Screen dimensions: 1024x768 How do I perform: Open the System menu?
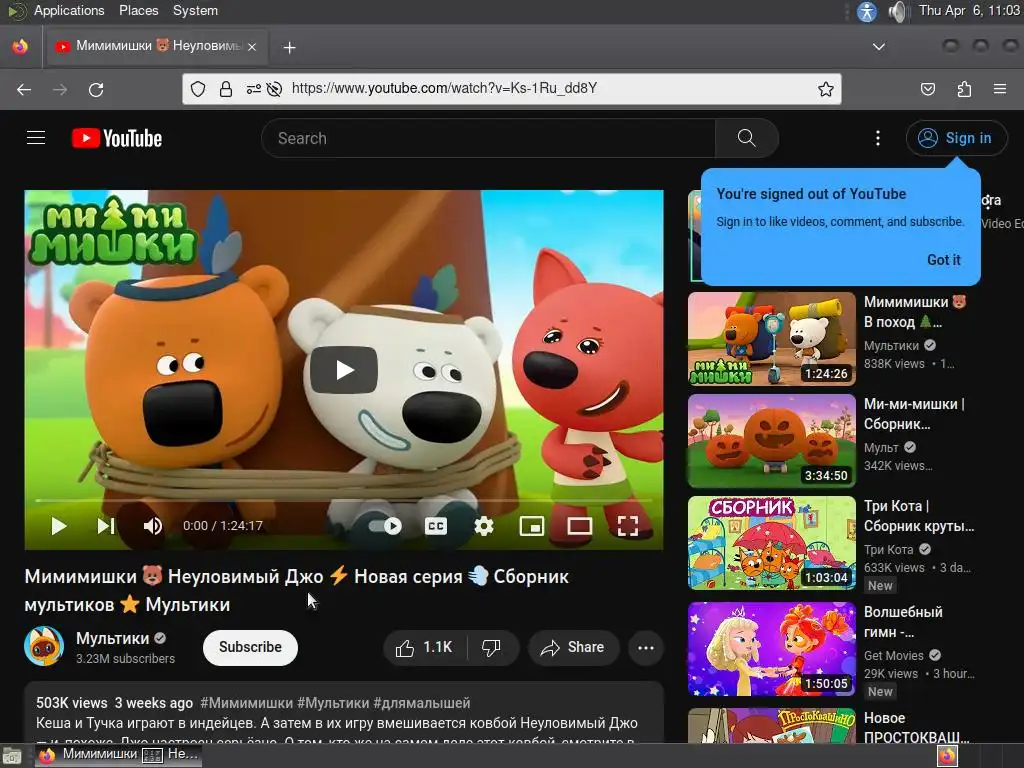point(195,10)
